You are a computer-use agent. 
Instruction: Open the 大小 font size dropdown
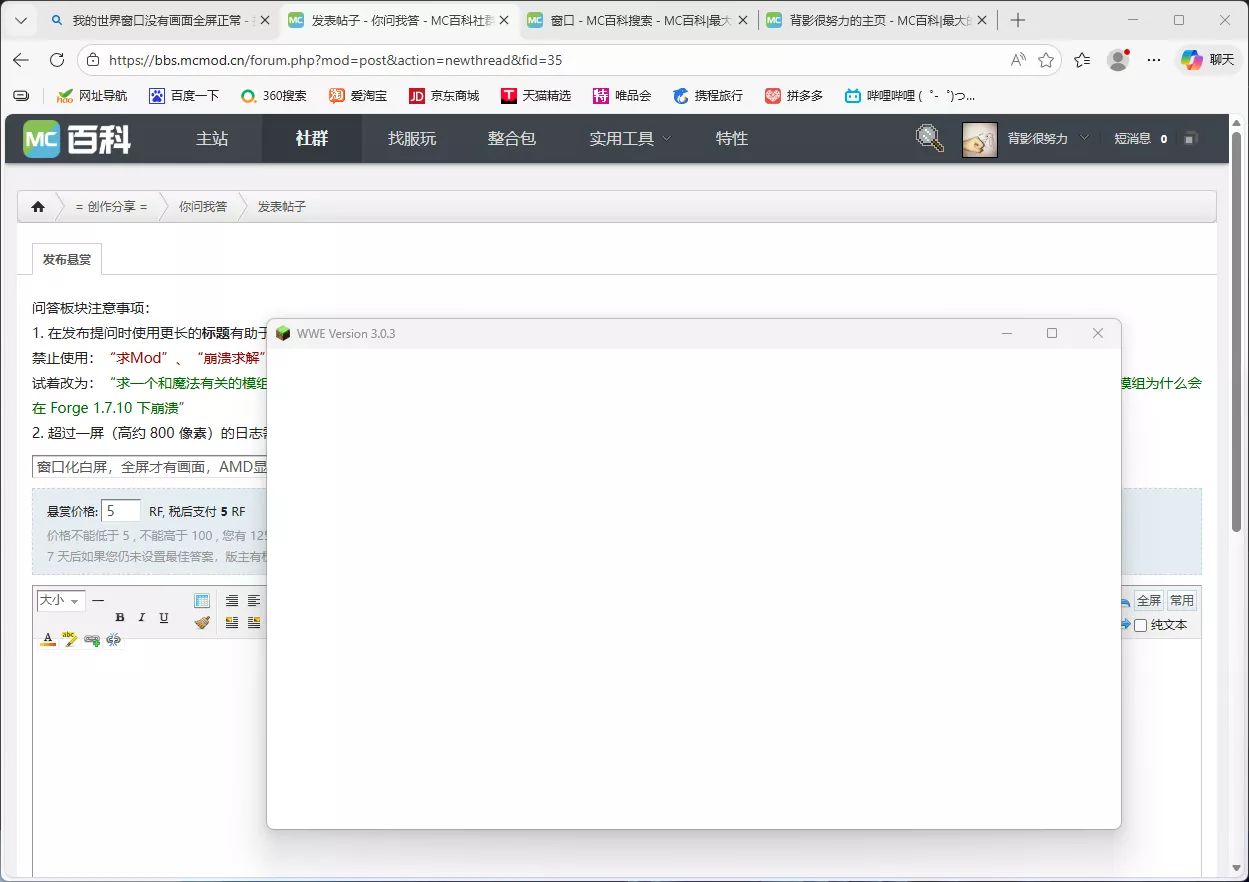click(58, 600)
